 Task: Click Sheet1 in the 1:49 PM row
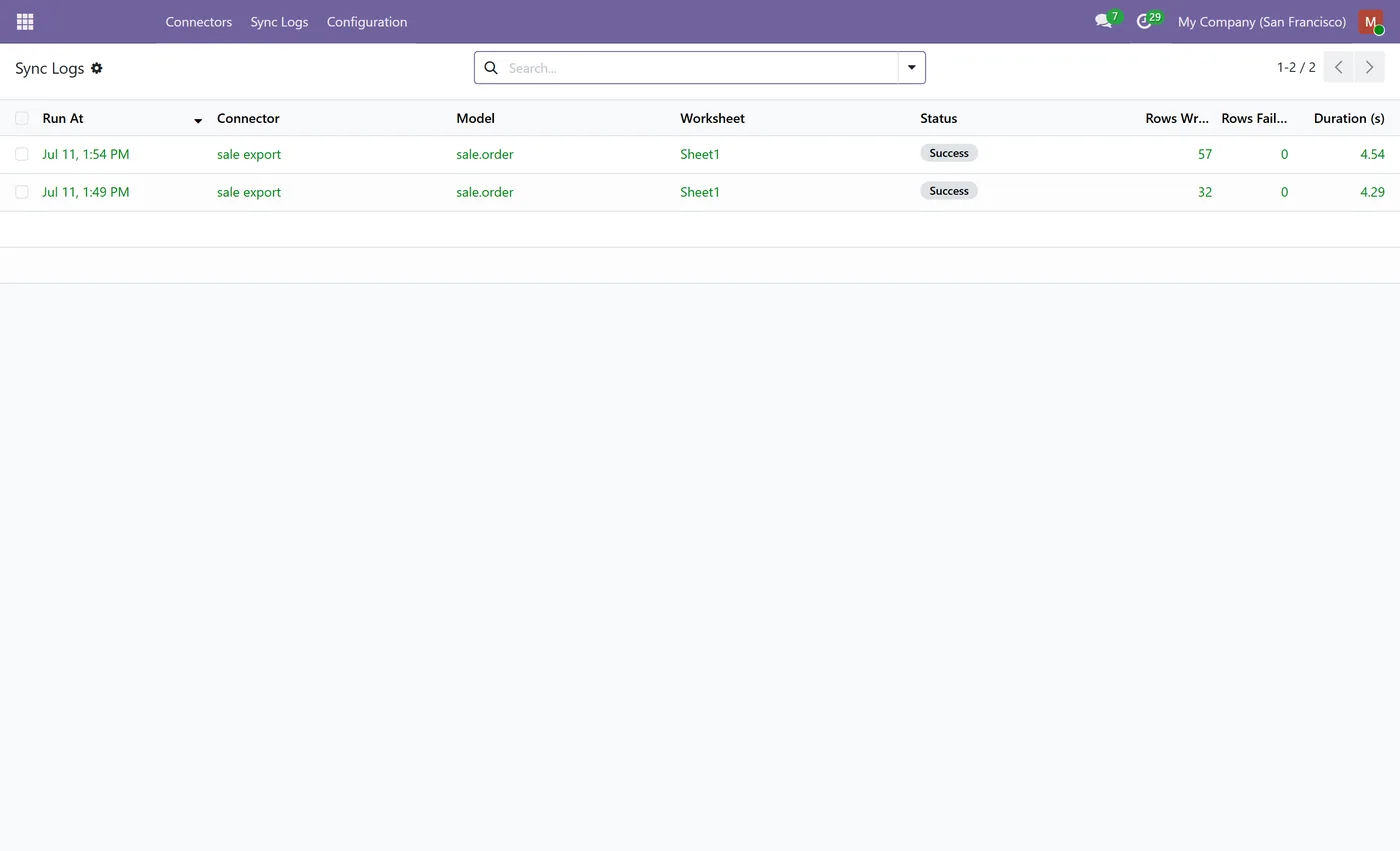(x=700, y=192)
